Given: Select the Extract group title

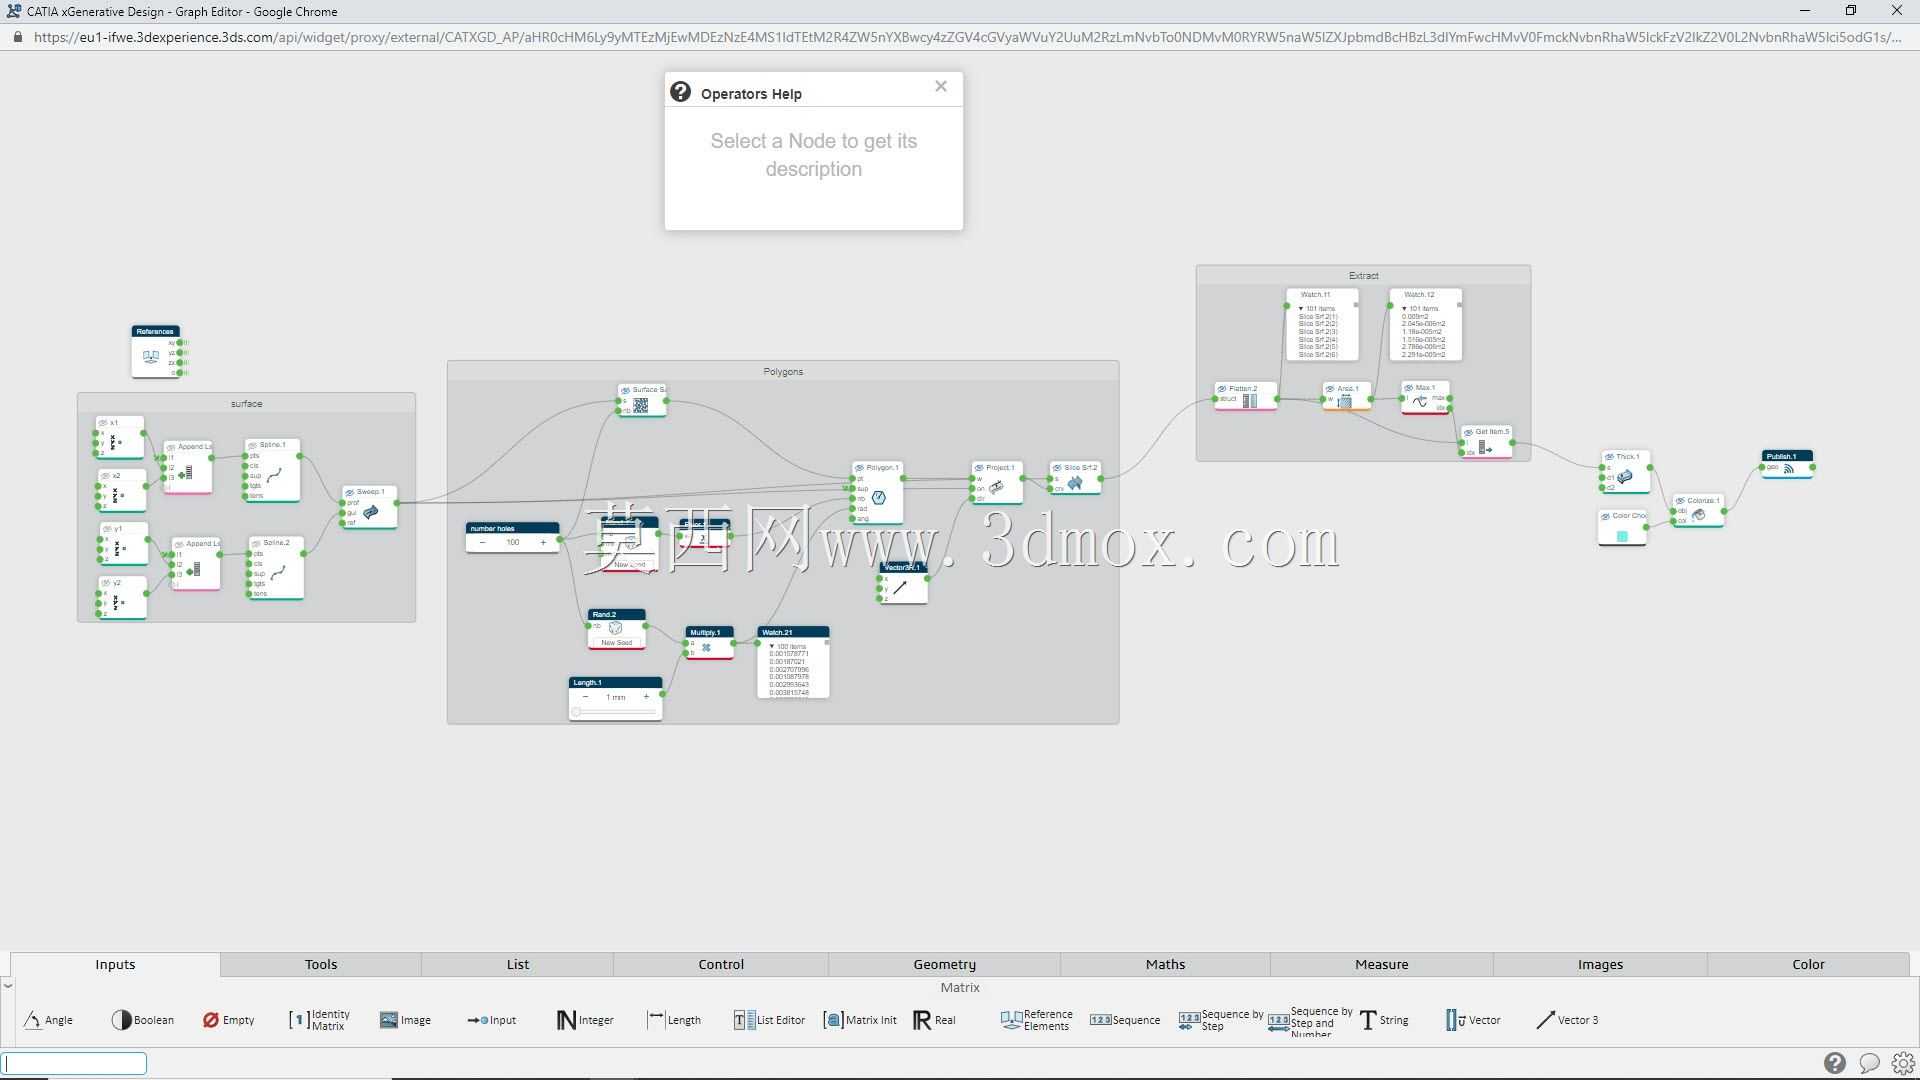Looking at the screenshot, I should click(x=1363, y=275).
